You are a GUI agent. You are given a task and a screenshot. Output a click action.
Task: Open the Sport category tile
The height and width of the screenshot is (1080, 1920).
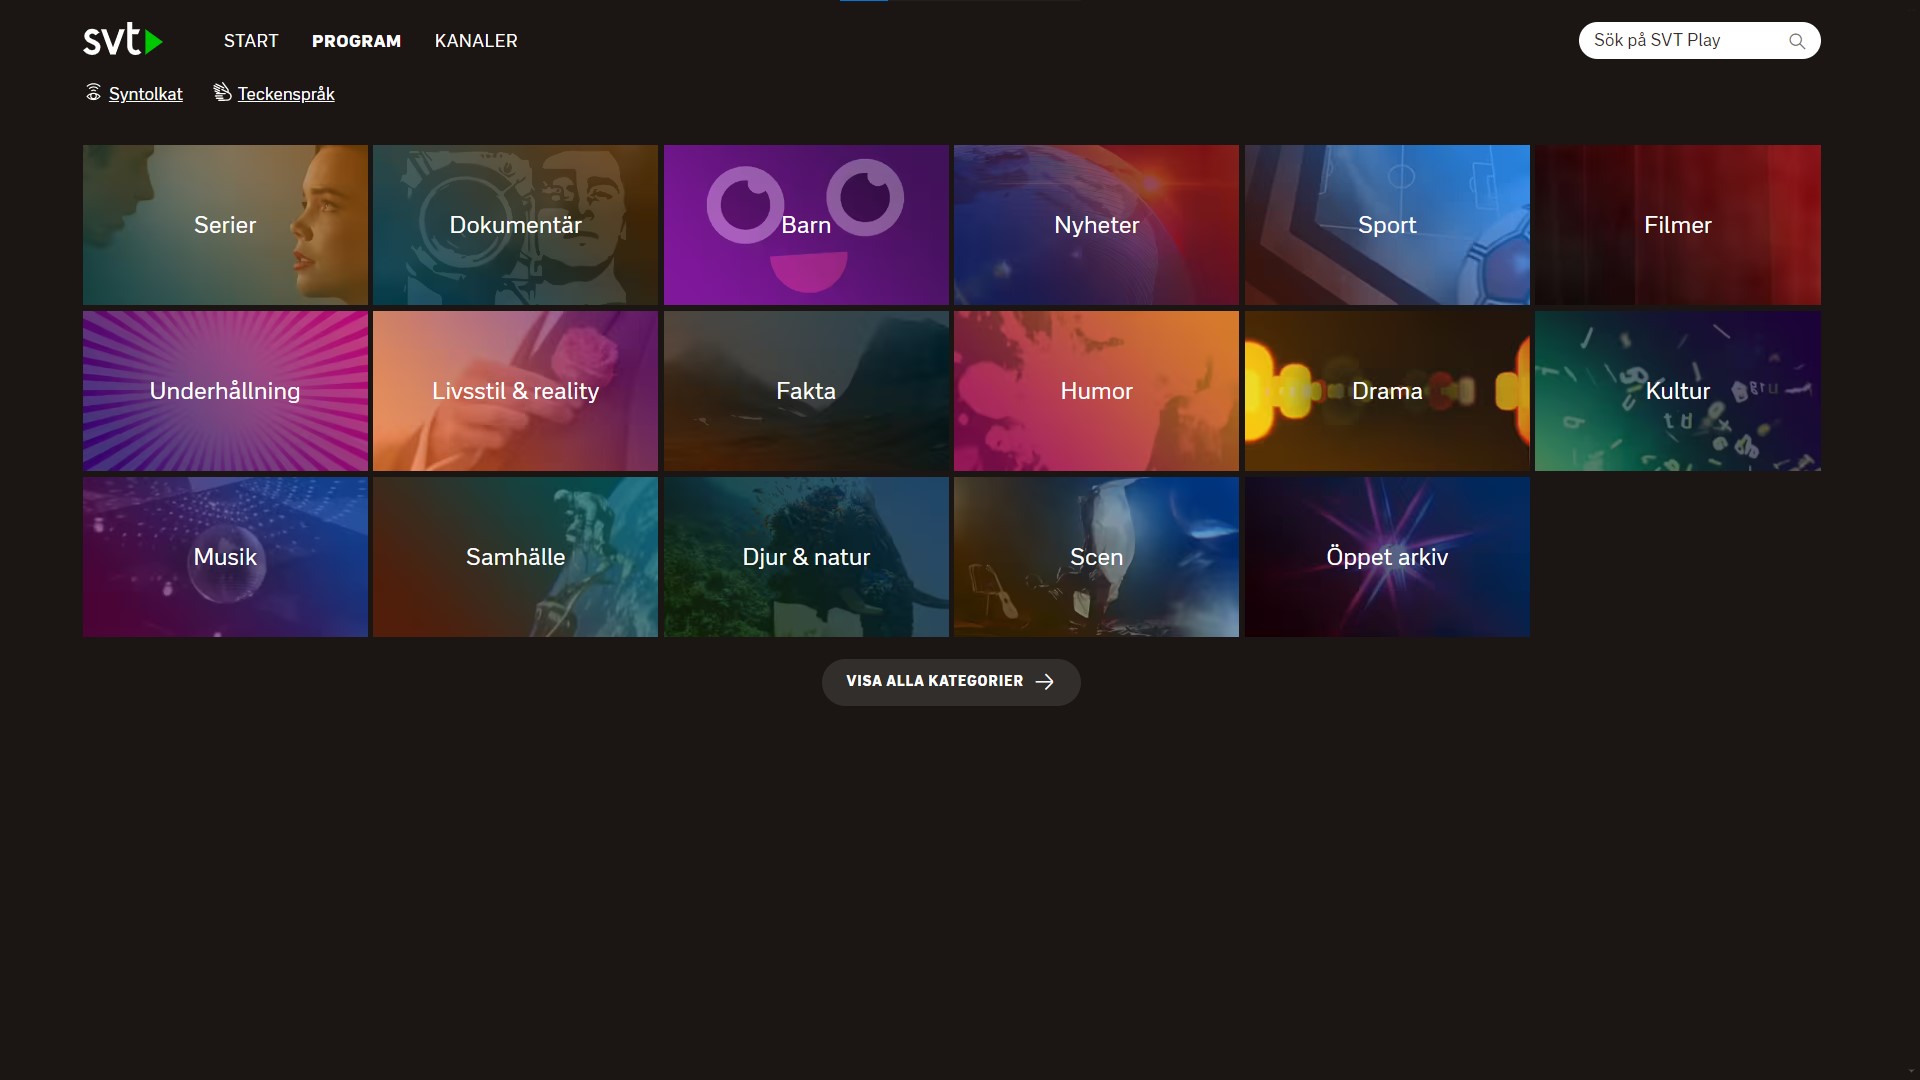(1387, 225)
